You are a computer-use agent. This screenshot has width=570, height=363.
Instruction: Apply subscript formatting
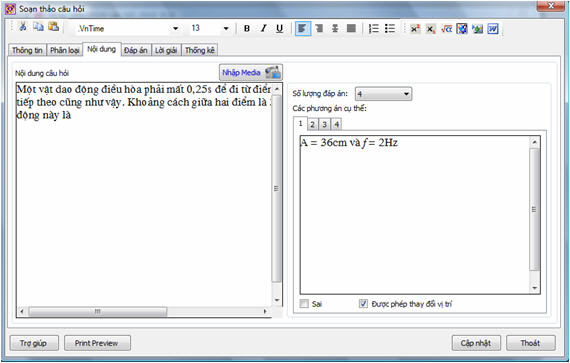tap(430, 29)
